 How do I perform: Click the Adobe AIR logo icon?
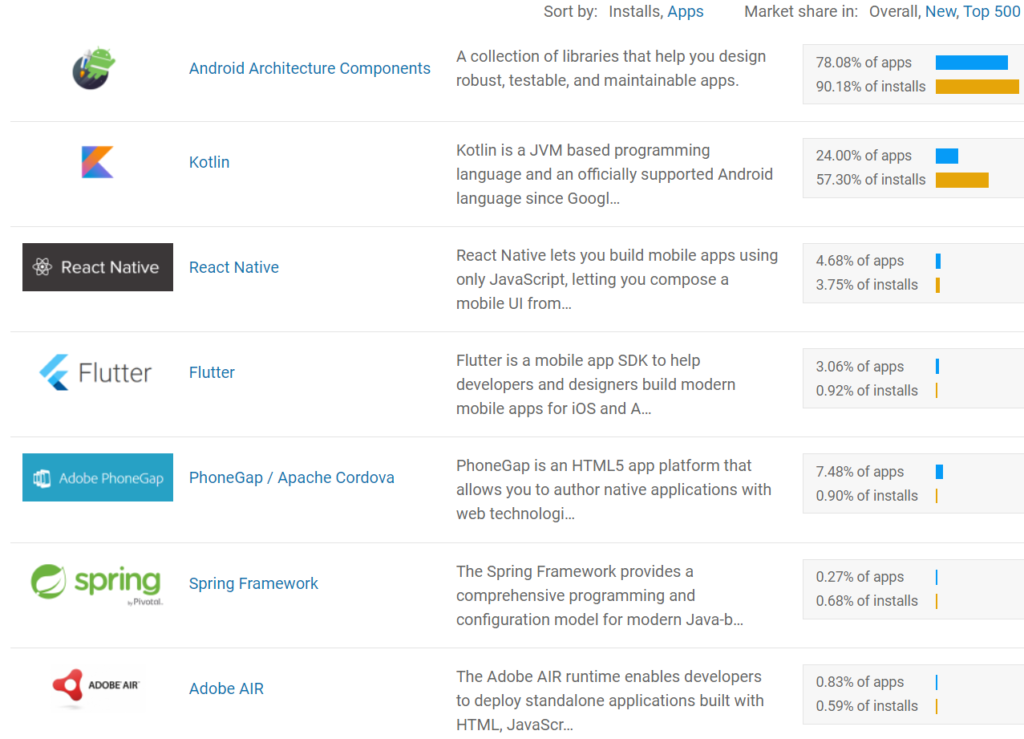(x=95, y=688)
